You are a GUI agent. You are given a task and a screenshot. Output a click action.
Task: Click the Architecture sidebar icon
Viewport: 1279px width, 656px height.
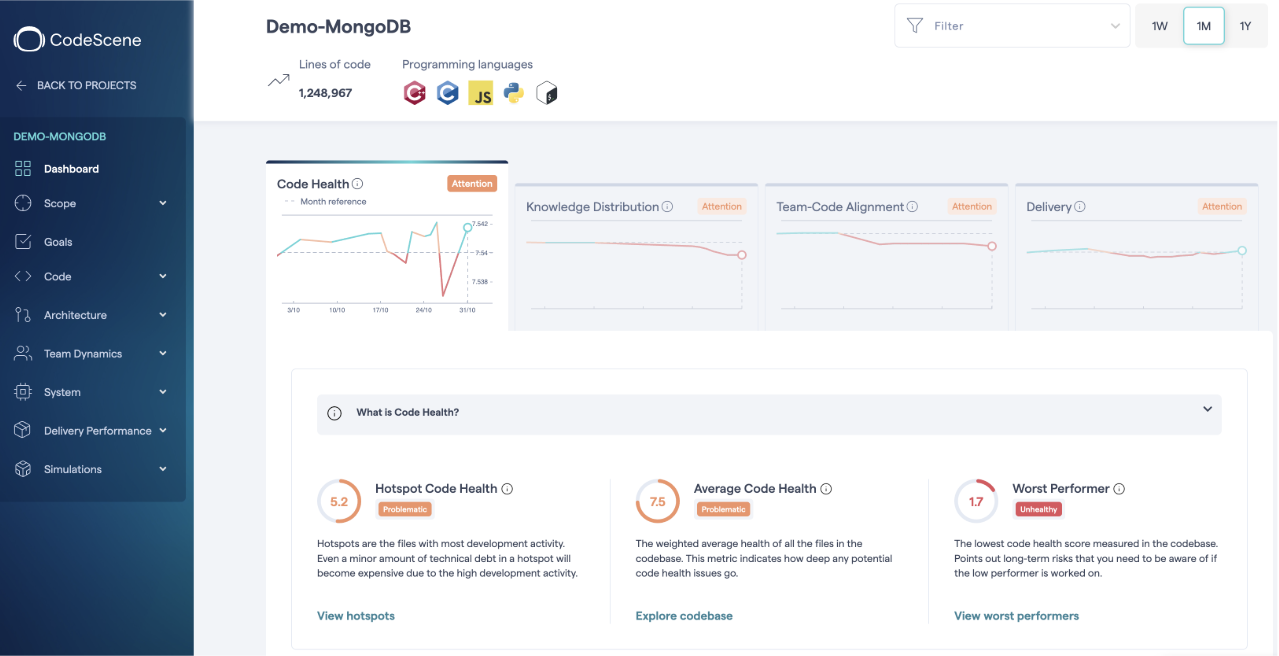click(21, 314)
